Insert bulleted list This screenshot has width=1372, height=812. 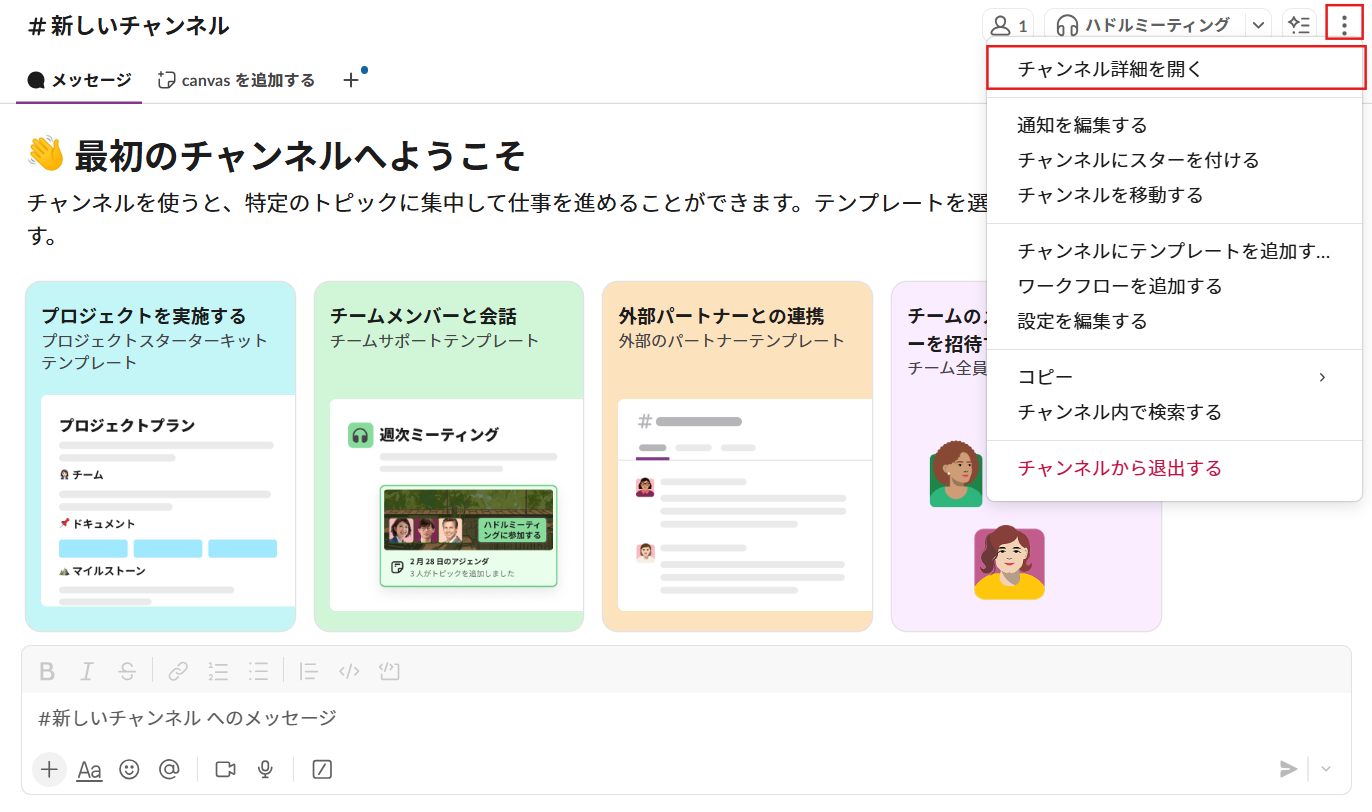(258, 671)
